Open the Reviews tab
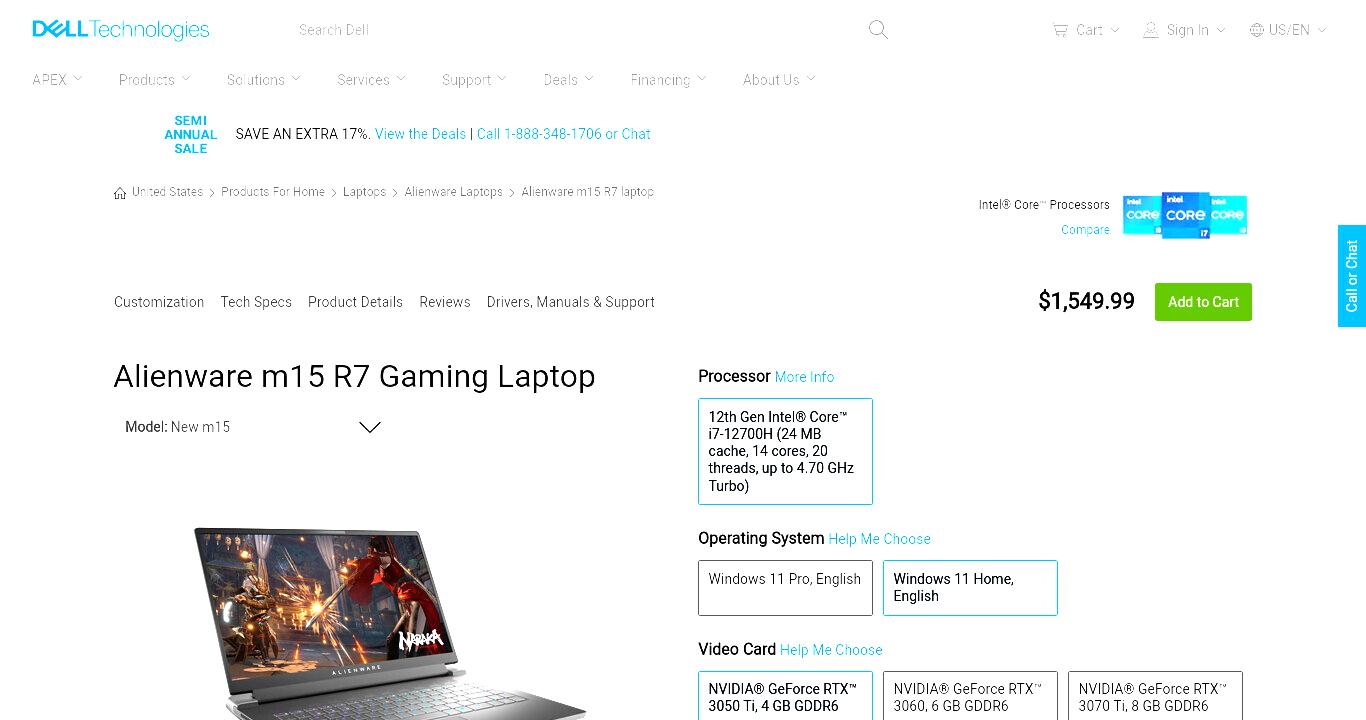 [x=445, y=302]
